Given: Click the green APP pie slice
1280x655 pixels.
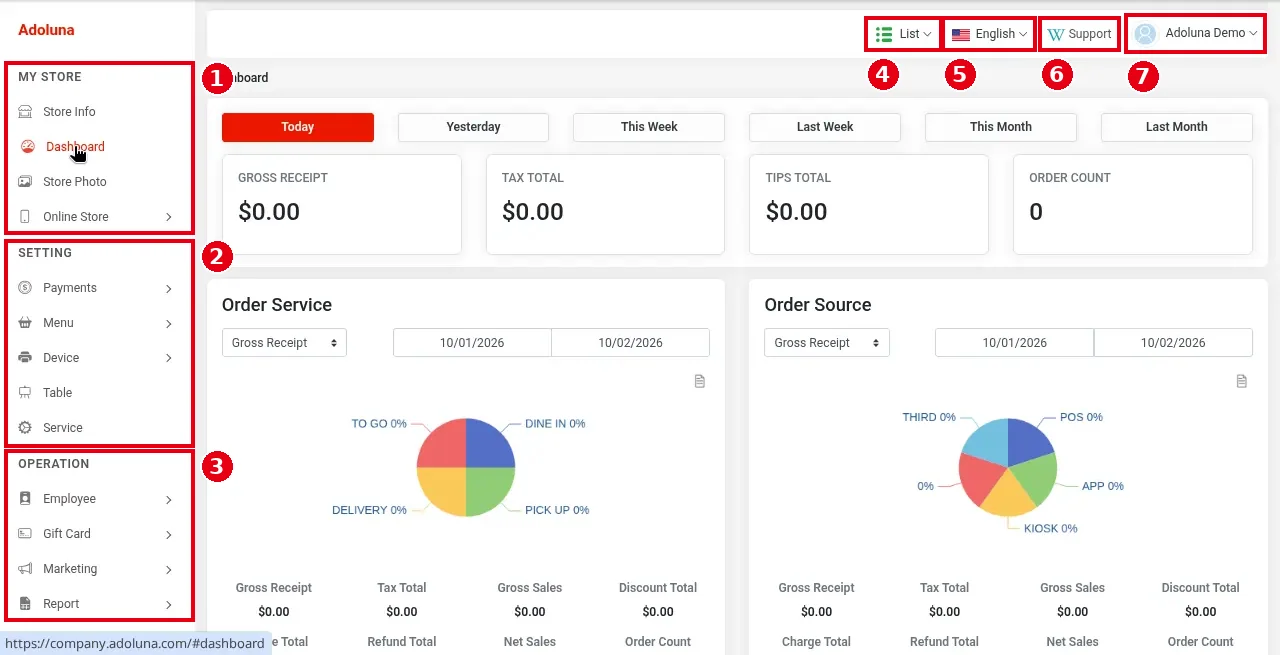Looking at the screenshot, I should [x=1037, y=482].
